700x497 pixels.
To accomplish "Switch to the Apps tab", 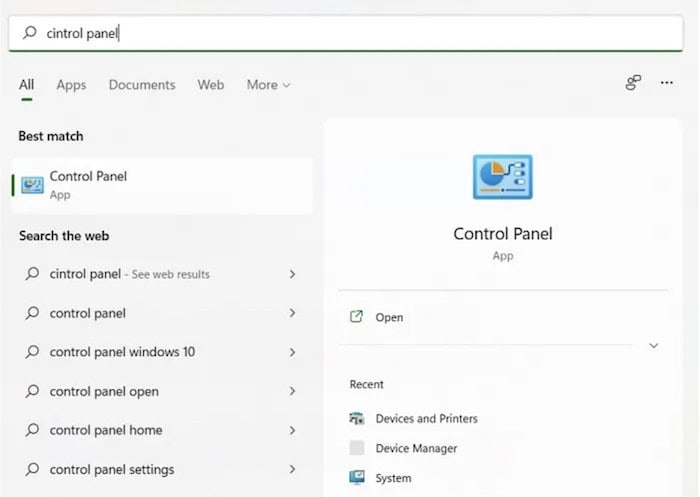I will (x=71, y=85).
